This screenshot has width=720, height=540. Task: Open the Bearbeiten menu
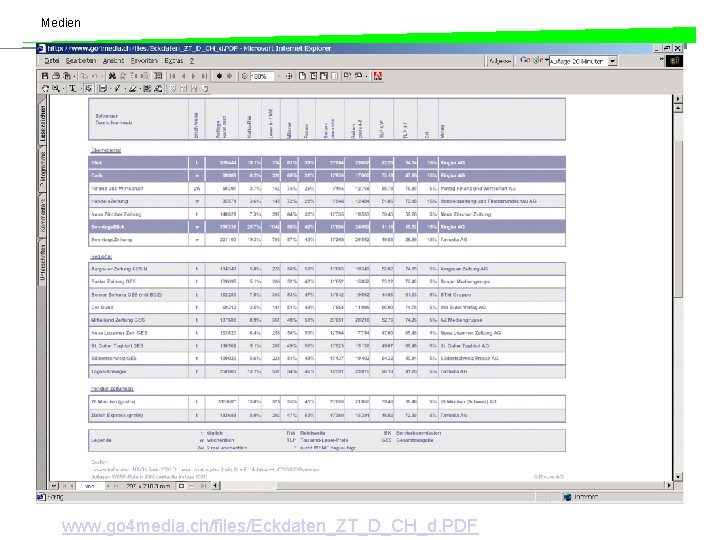[x=81, y=61]
